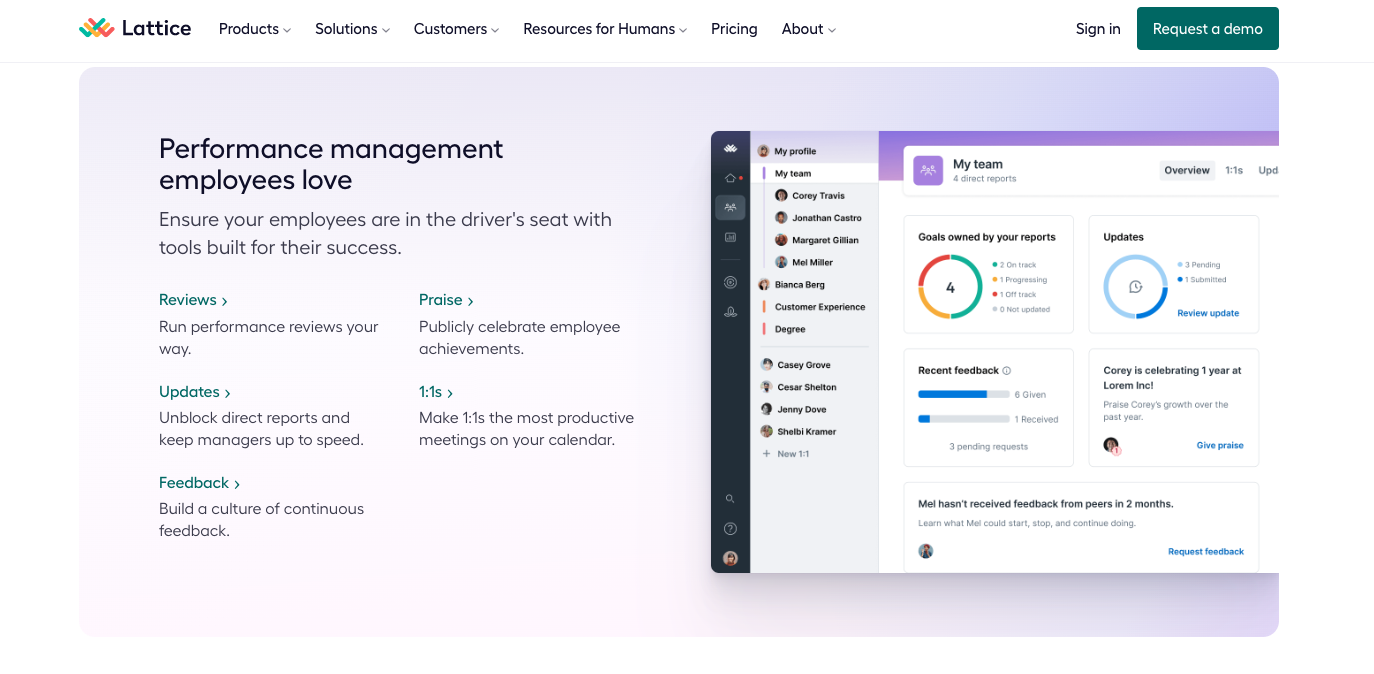
Task: Open the Feedback feature link
Action: (199, 483)
